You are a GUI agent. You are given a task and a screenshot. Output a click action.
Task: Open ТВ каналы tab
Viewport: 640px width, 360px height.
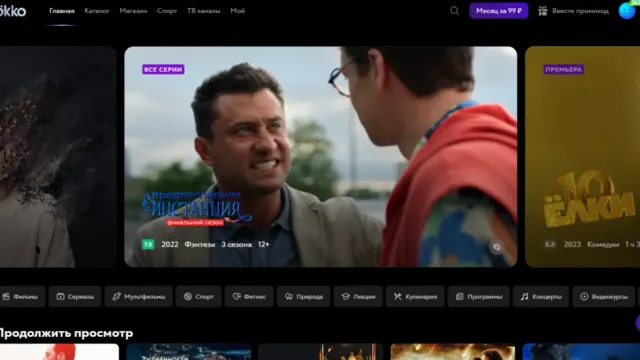pos(204,11)
